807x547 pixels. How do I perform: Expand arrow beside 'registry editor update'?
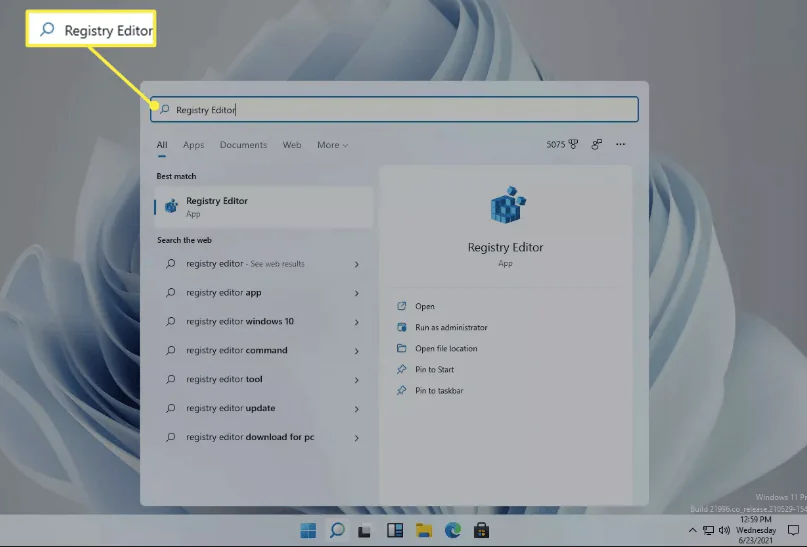pos(357,409)
